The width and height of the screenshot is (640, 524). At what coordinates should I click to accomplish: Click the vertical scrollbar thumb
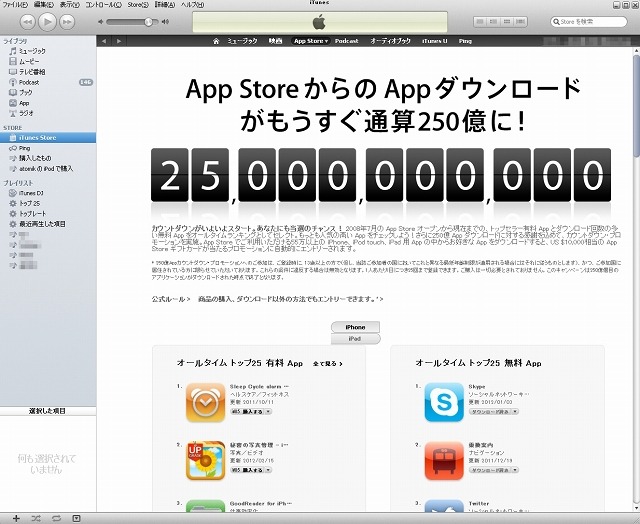[x=636, y=106]
